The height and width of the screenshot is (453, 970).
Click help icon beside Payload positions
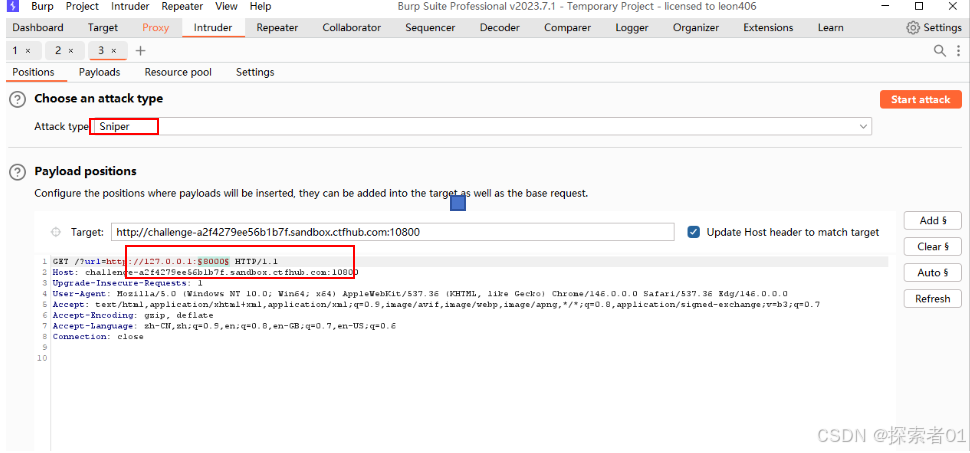pyautogui.click(x=19, y=171)
